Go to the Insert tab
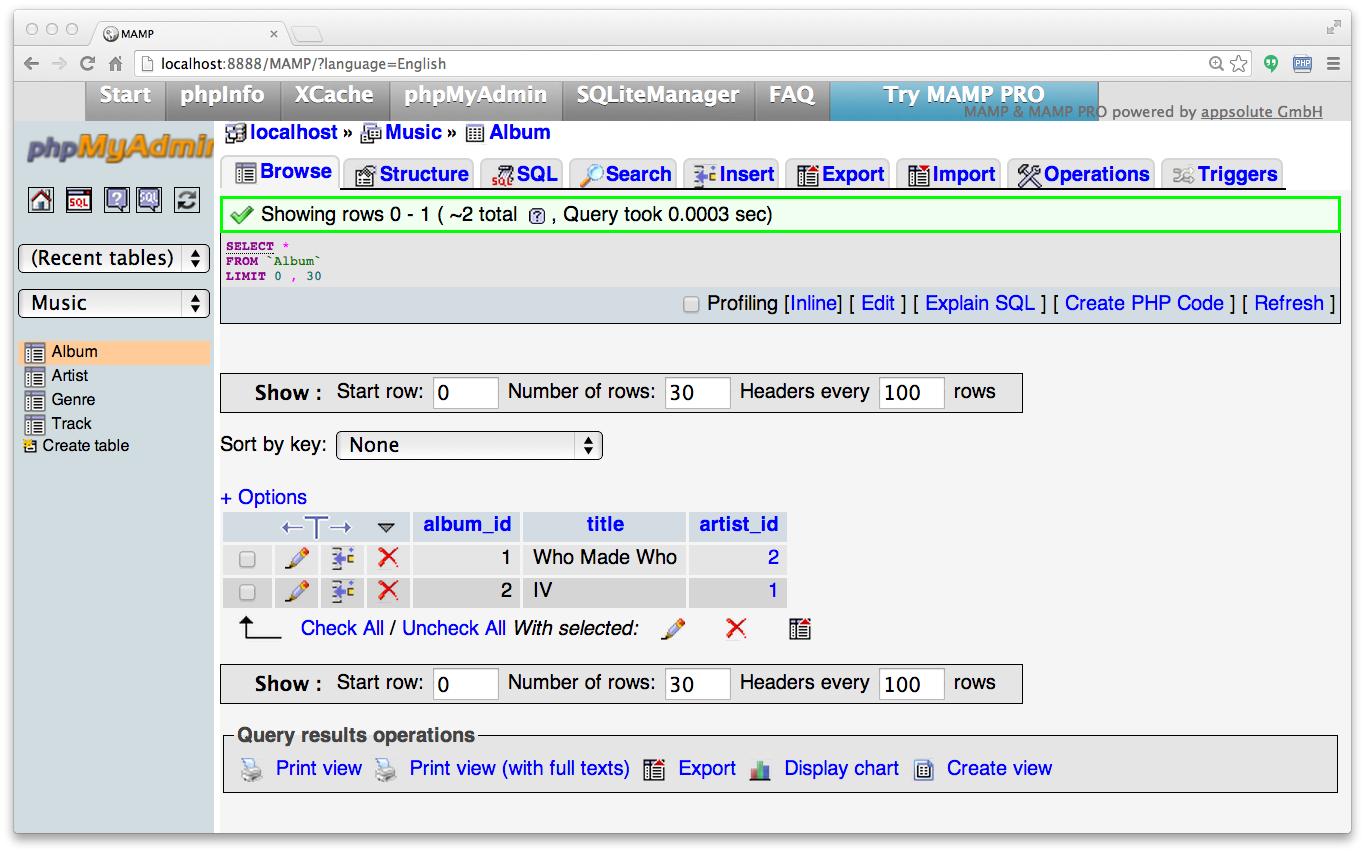The image size is (1365, 853). click(x=733, y=174)
